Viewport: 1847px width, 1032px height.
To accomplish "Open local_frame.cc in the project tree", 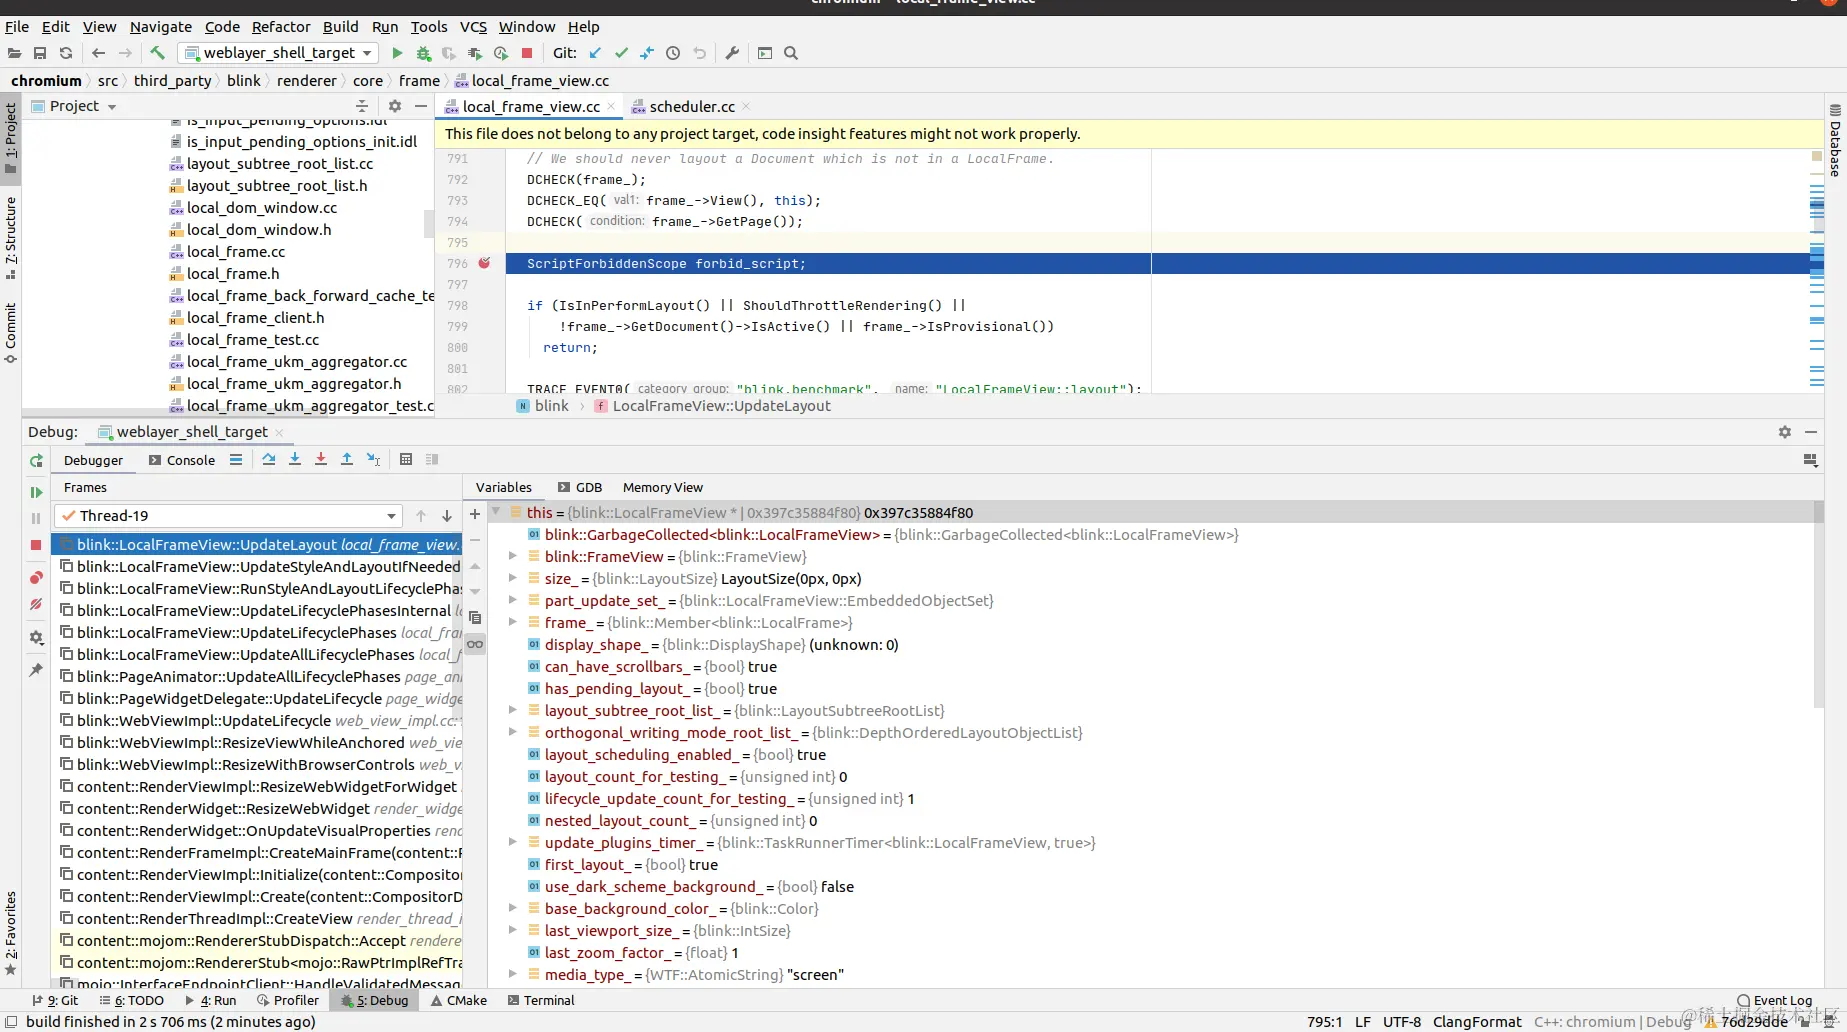I will point(236,252).
